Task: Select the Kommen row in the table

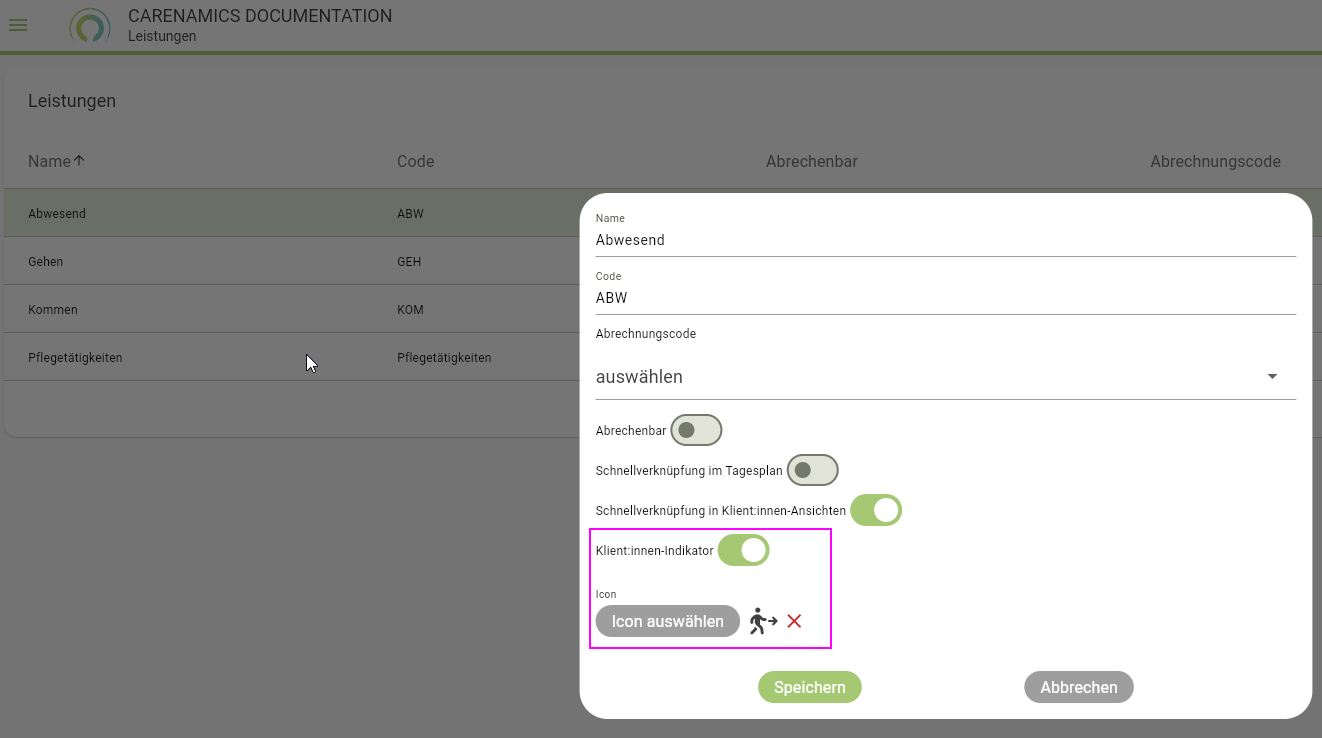Action: click(200, 309)
